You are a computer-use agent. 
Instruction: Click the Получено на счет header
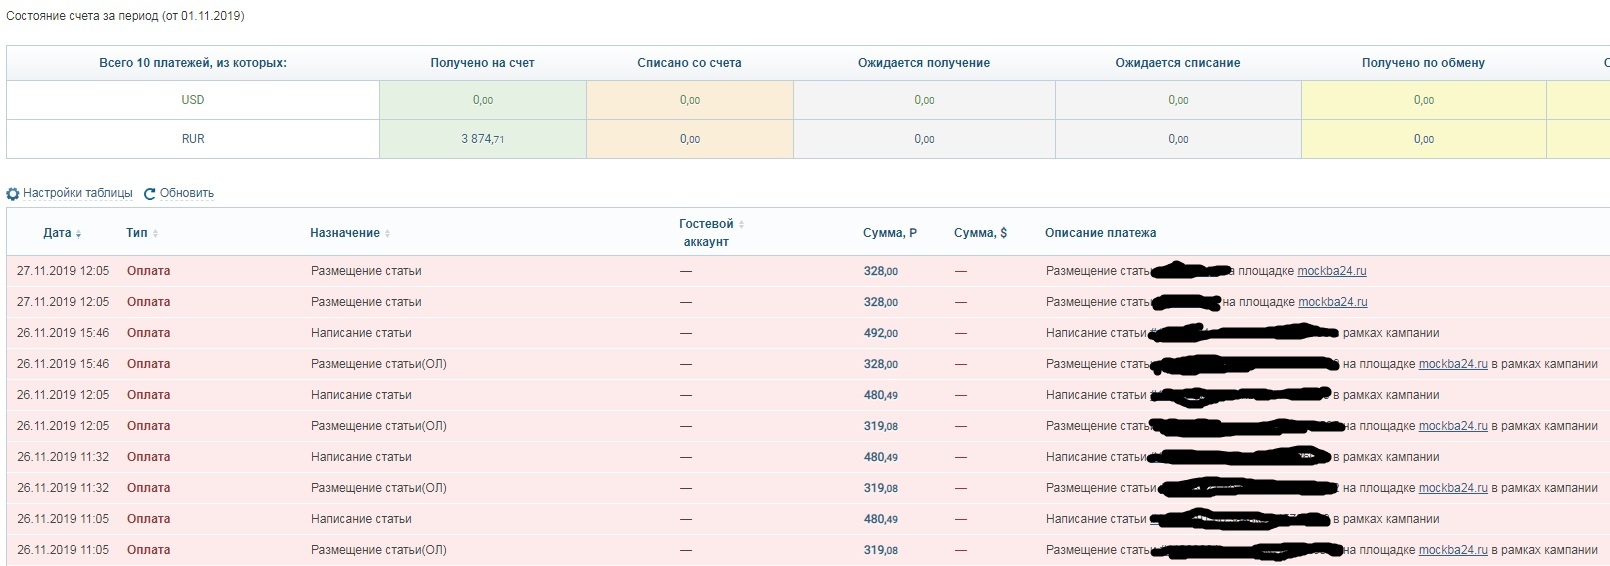[x=482, y=63]
